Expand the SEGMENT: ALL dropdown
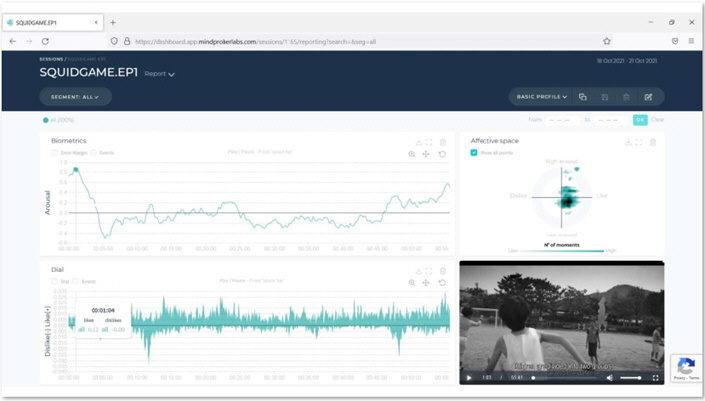The width and height of the screenshot is (705, 401). point(75,97)
